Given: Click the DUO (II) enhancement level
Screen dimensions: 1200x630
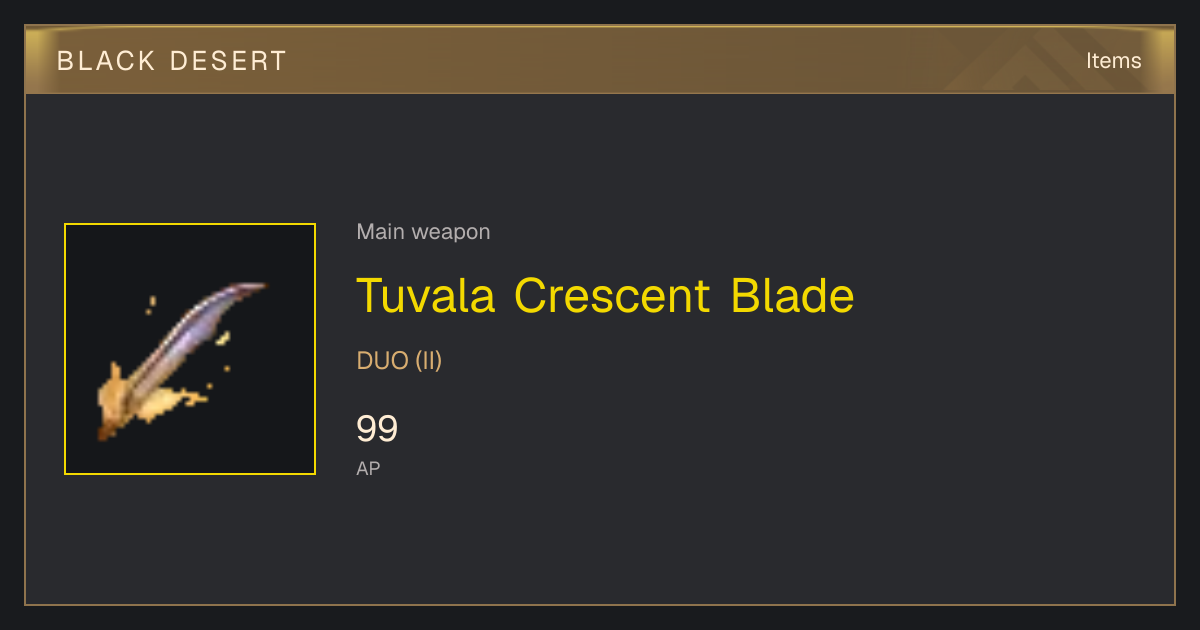Looking at the screenshot, I should [x=399, y=361].
